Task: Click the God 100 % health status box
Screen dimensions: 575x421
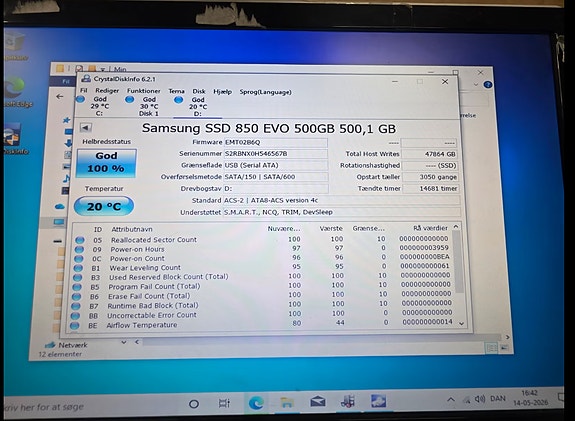Action: click(106, 162)
